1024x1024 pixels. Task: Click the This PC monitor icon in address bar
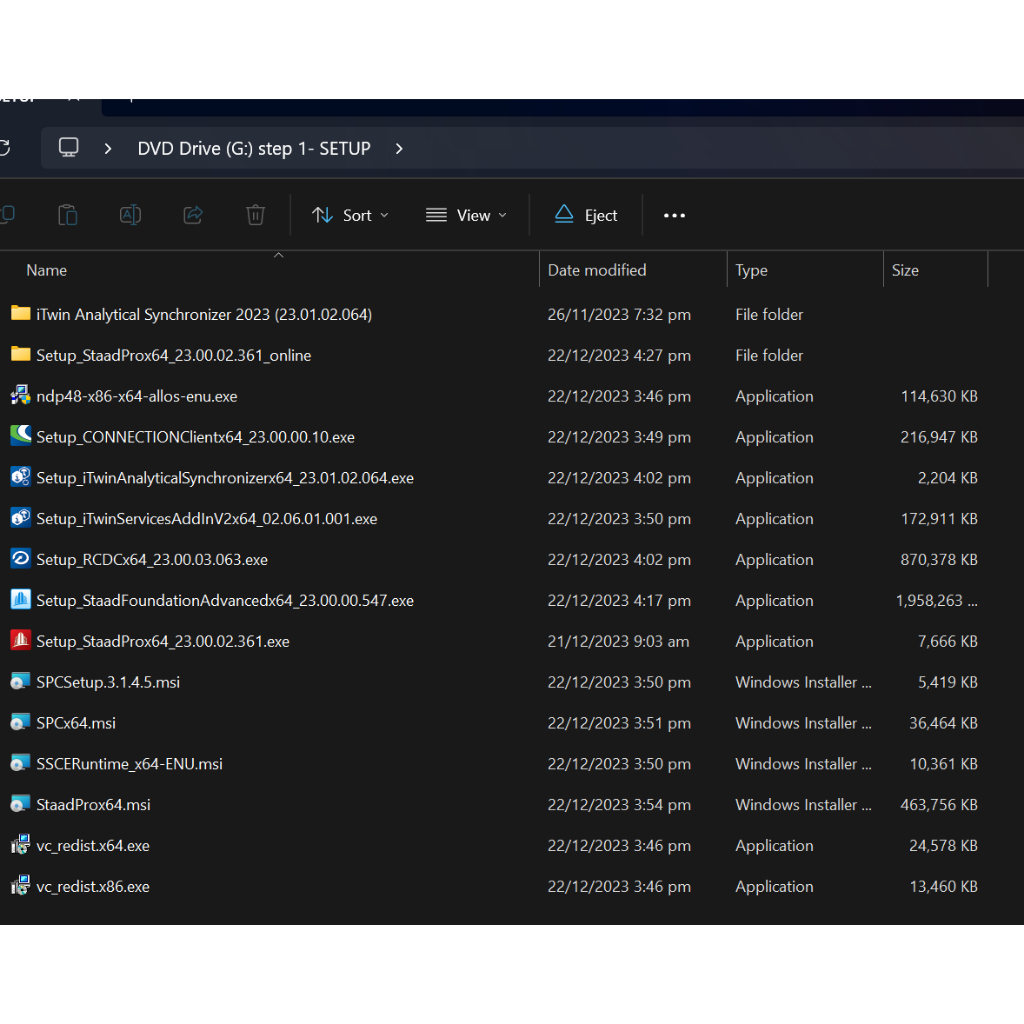click(68, 148)
